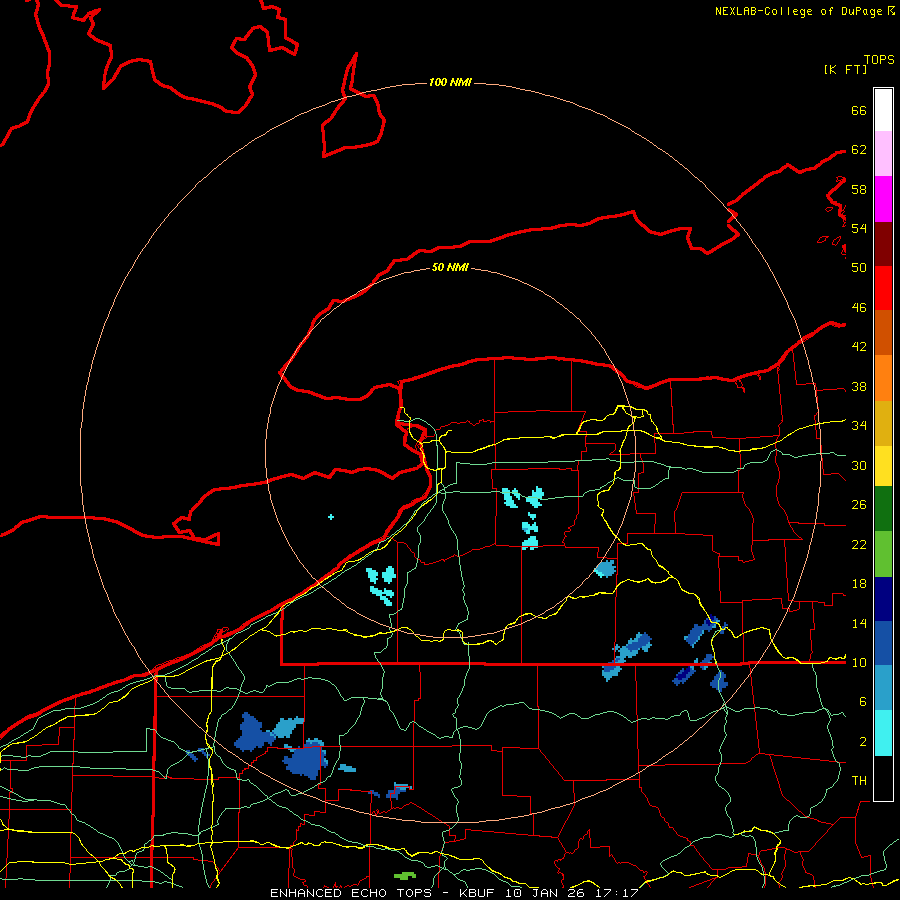
Task: Click the '46' legend value
Action: tap(859, 307)
